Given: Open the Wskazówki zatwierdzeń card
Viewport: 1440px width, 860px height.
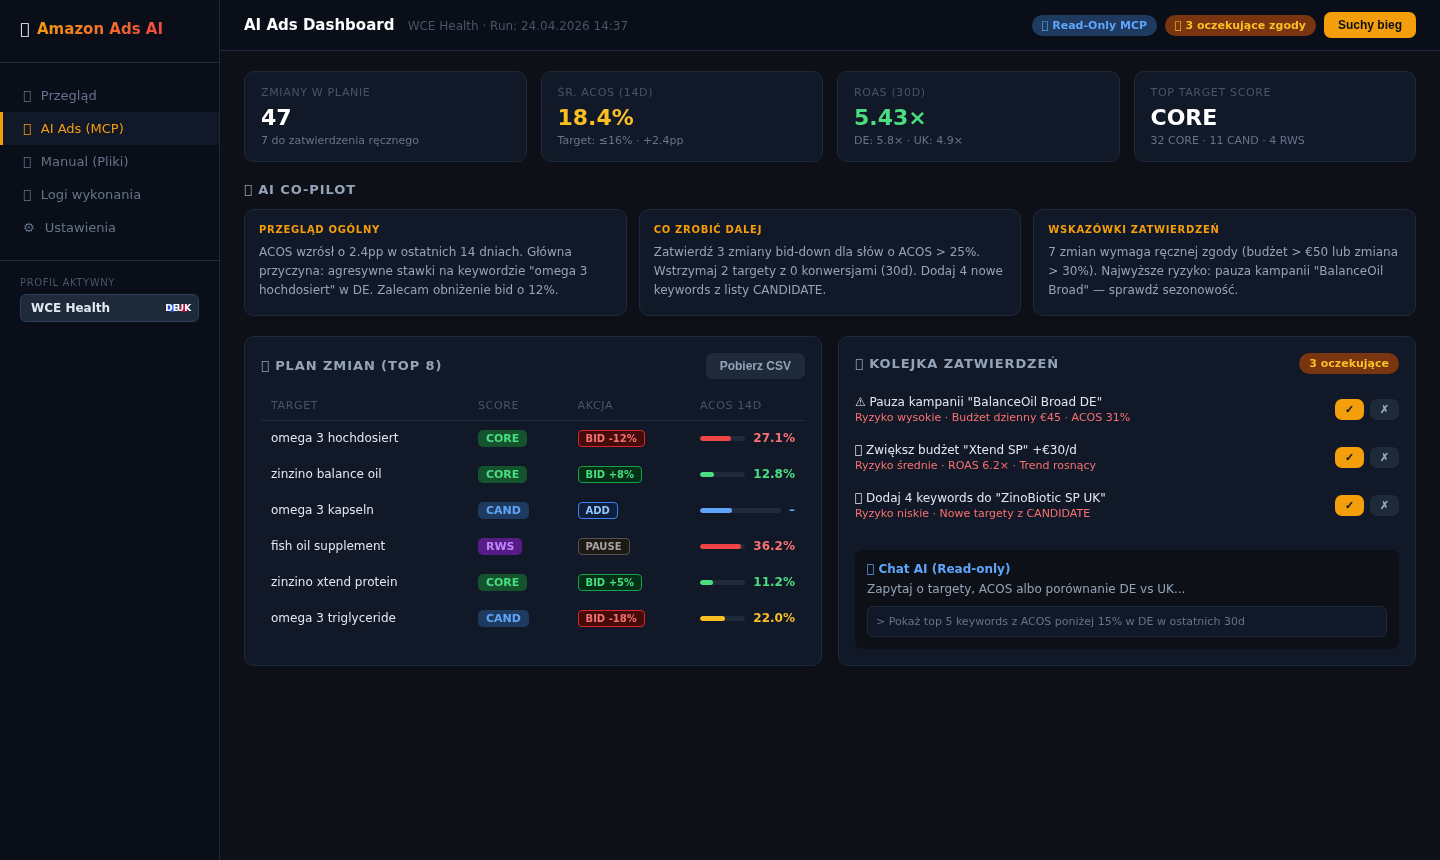Looking at the screenshot, I should click(1224, 262).
